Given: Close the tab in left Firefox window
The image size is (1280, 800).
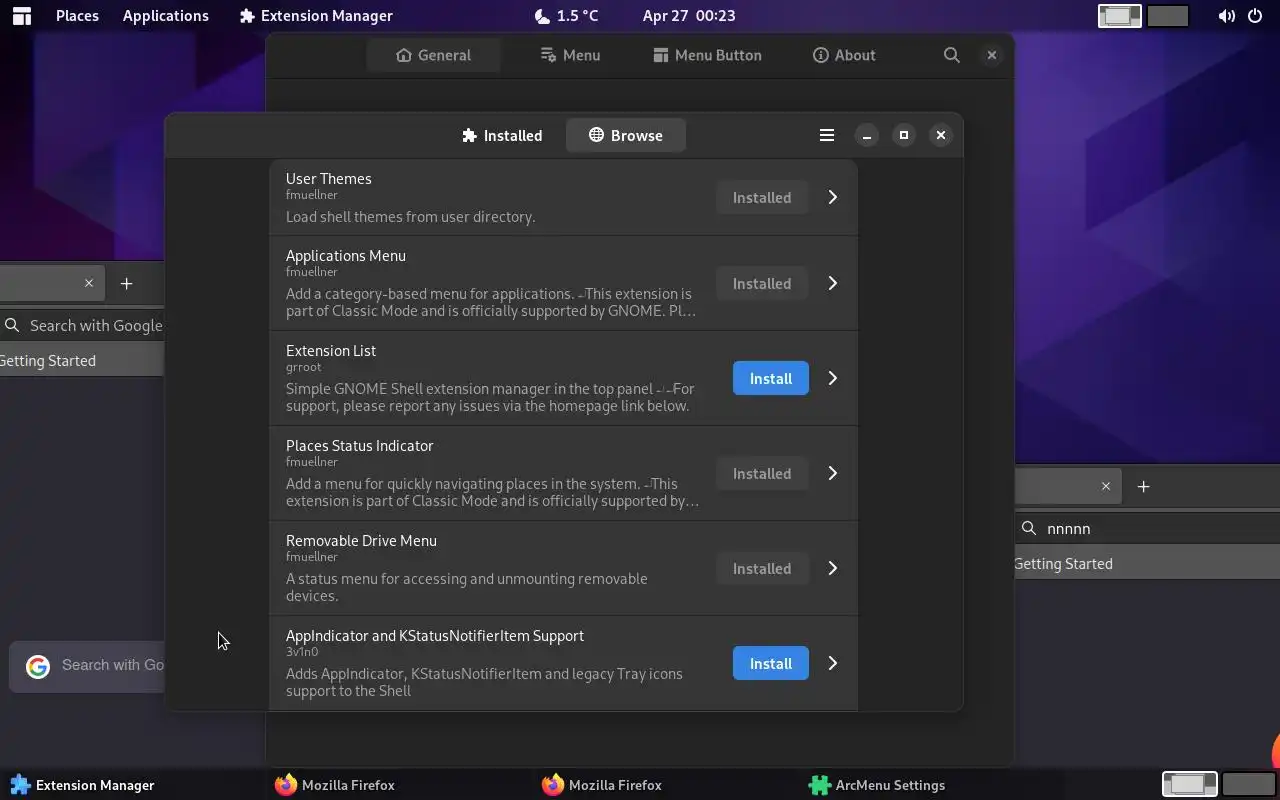Looking at the screenshot, I should pos(89,283).
